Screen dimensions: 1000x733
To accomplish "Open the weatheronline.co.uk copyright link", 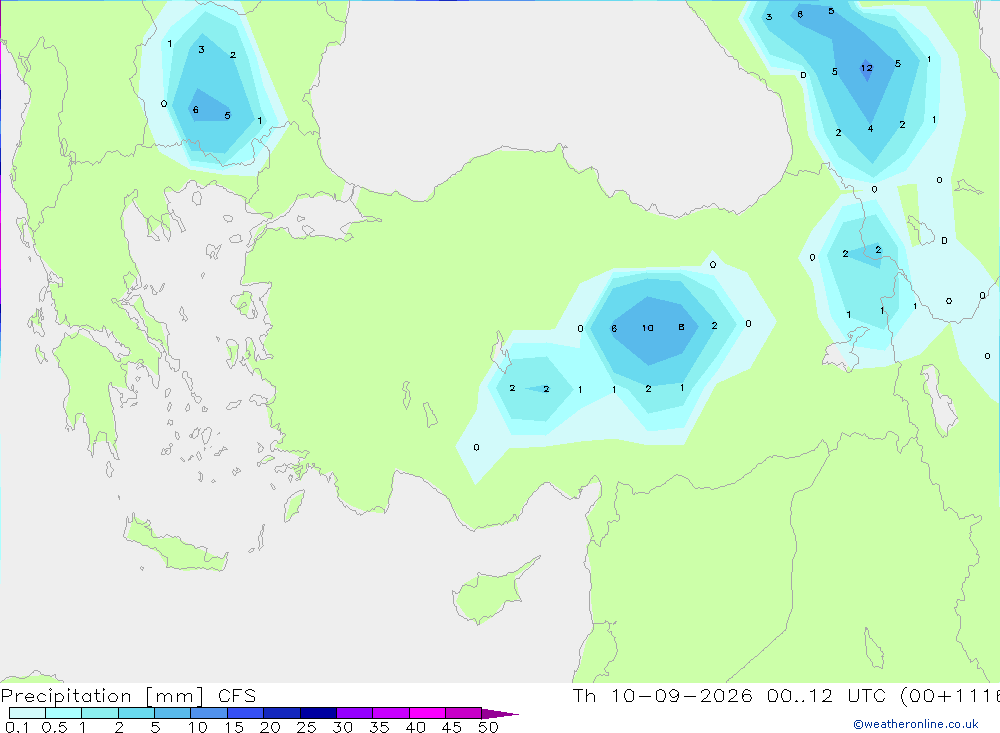I will point(915,724).
